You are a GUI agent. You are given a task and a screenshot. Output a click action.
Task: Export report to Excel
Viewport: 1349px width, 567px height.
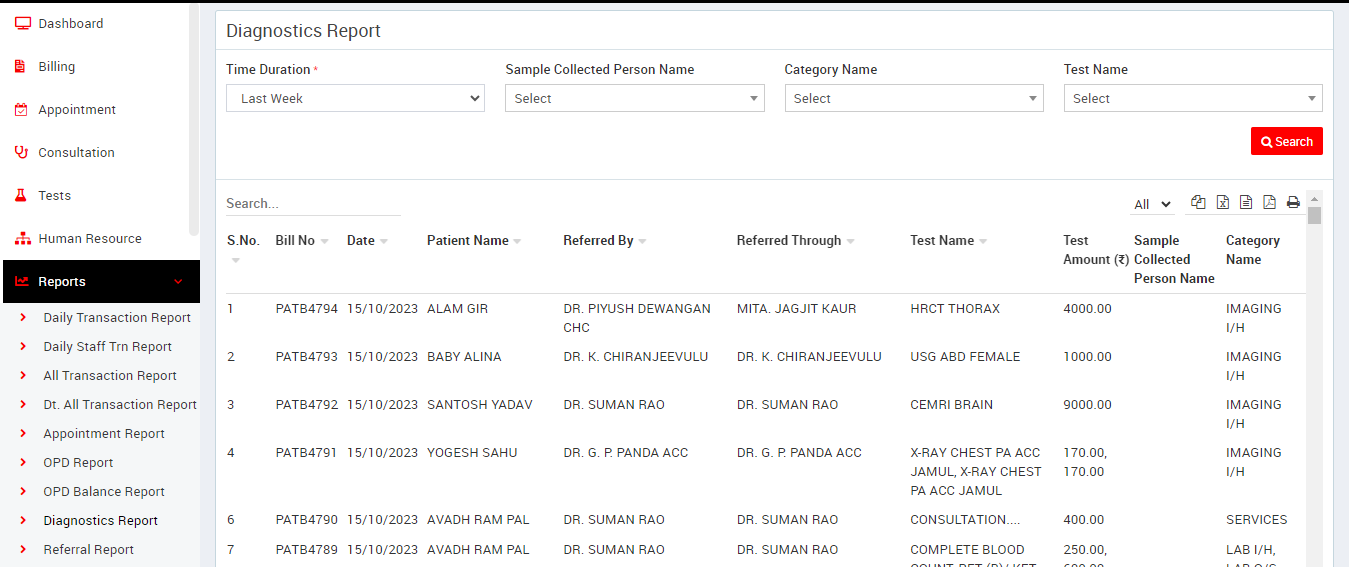(x=1222, y=202)
